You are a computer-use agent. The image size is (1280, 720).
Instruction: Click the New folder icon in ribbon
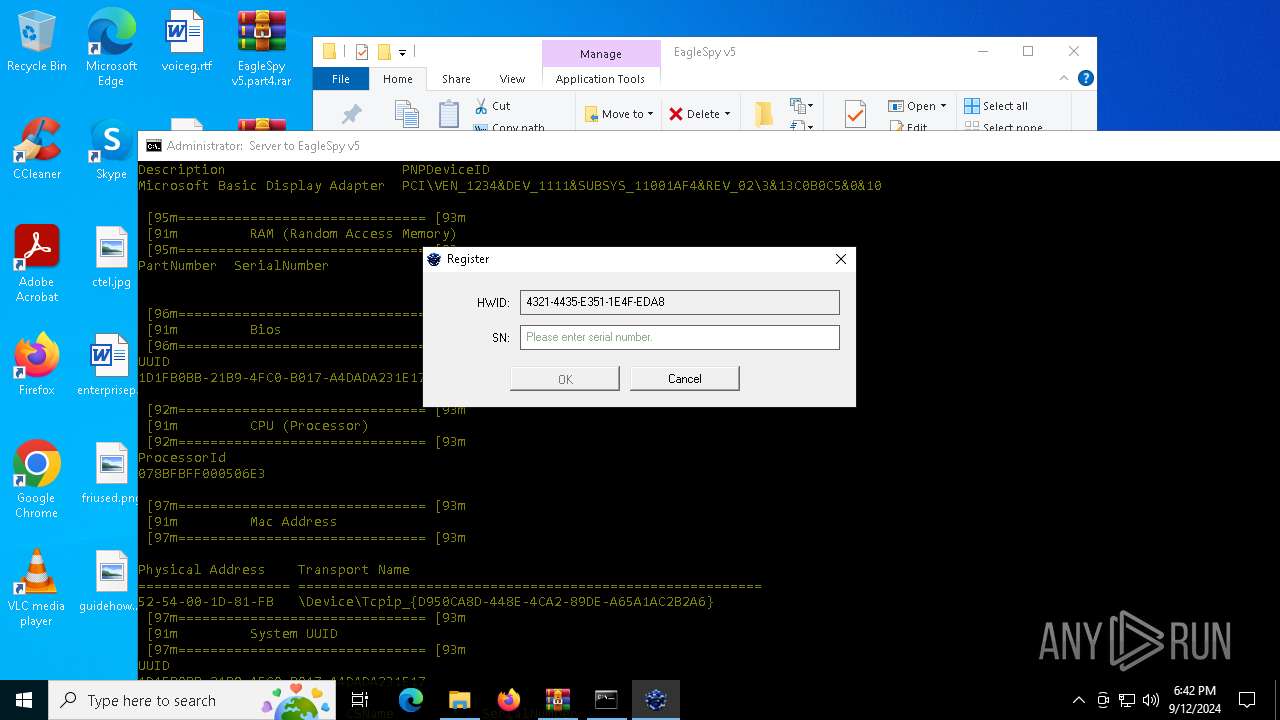point(764,114)
